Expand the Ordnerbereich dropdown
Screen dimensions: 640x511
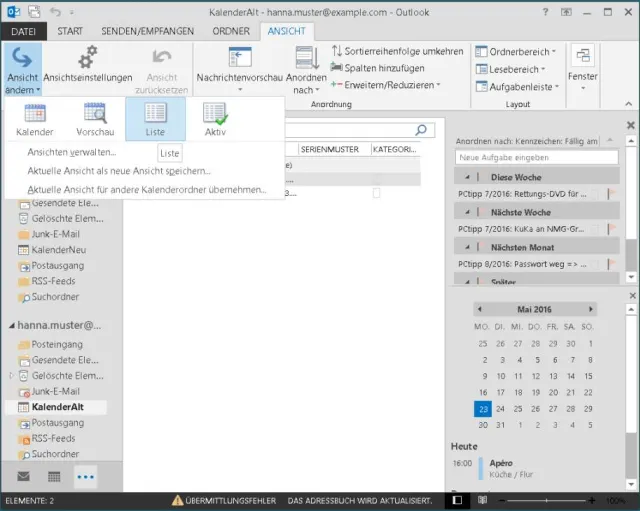pos(515,51)
